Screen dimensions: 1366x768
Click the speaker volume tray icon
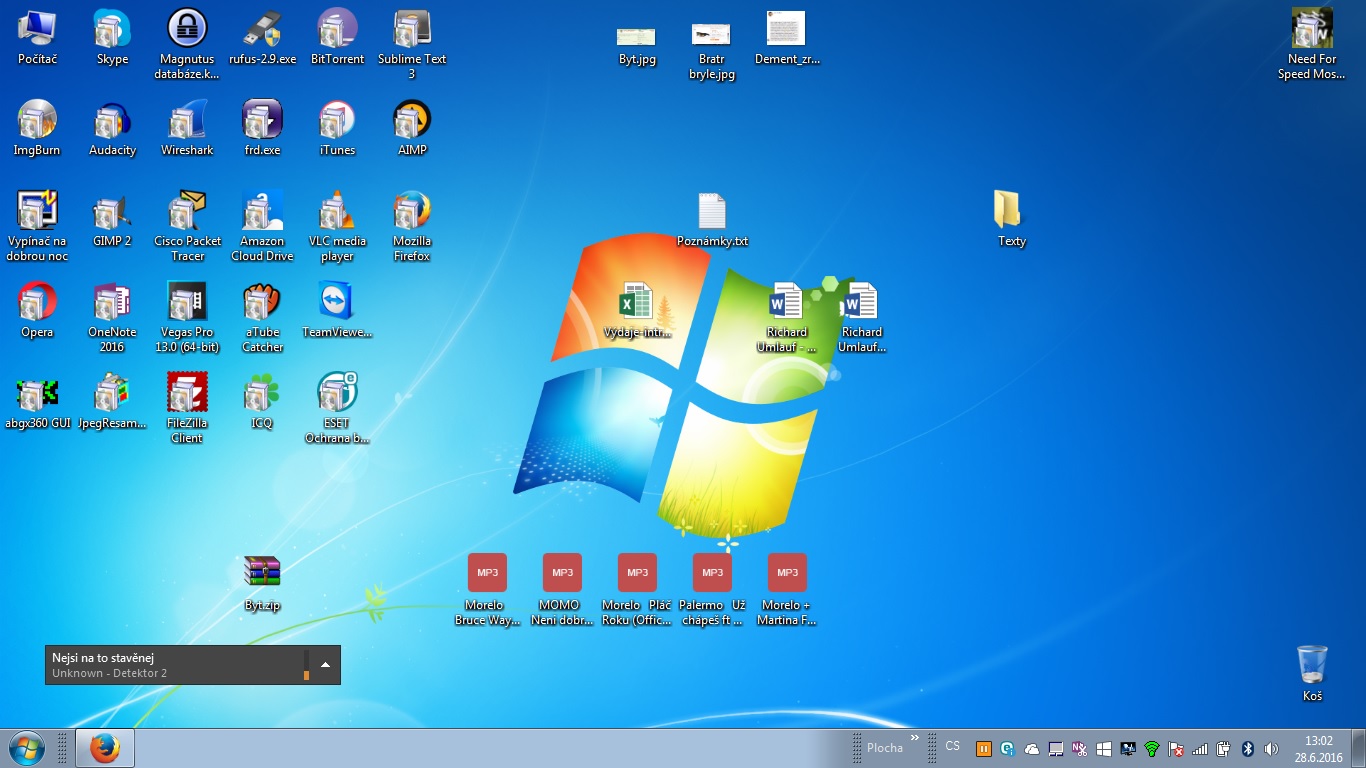point(1271,748)
